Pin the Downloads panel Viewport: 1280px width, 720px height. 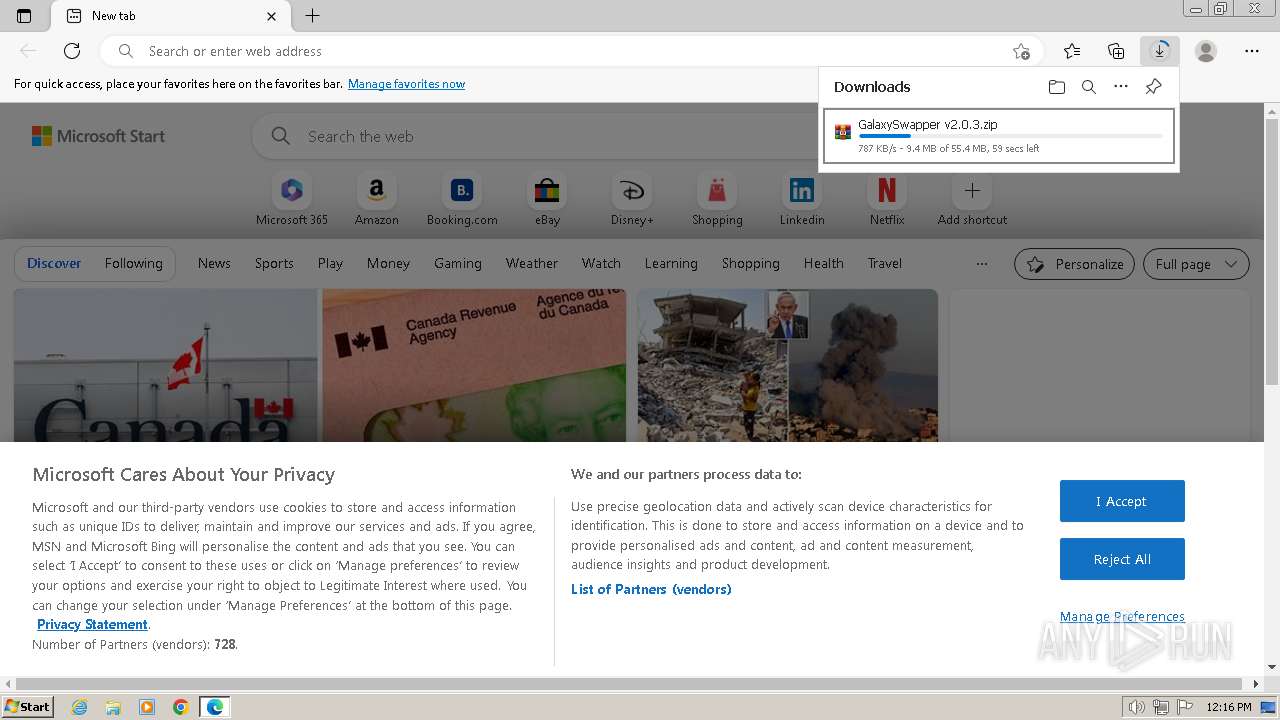(1153, 87)
